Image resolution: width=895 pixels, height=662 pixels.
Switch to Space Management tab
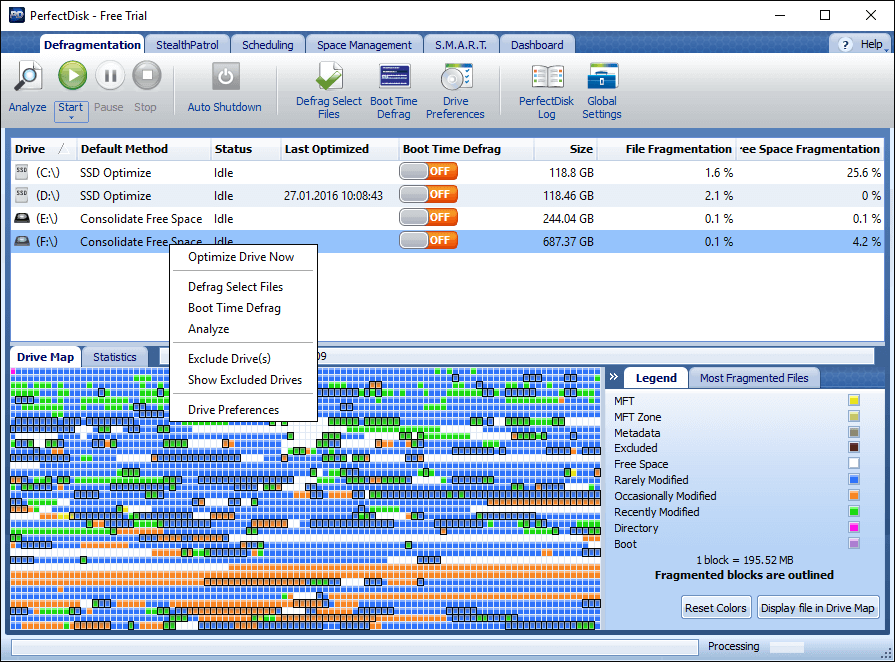[364, 45]
